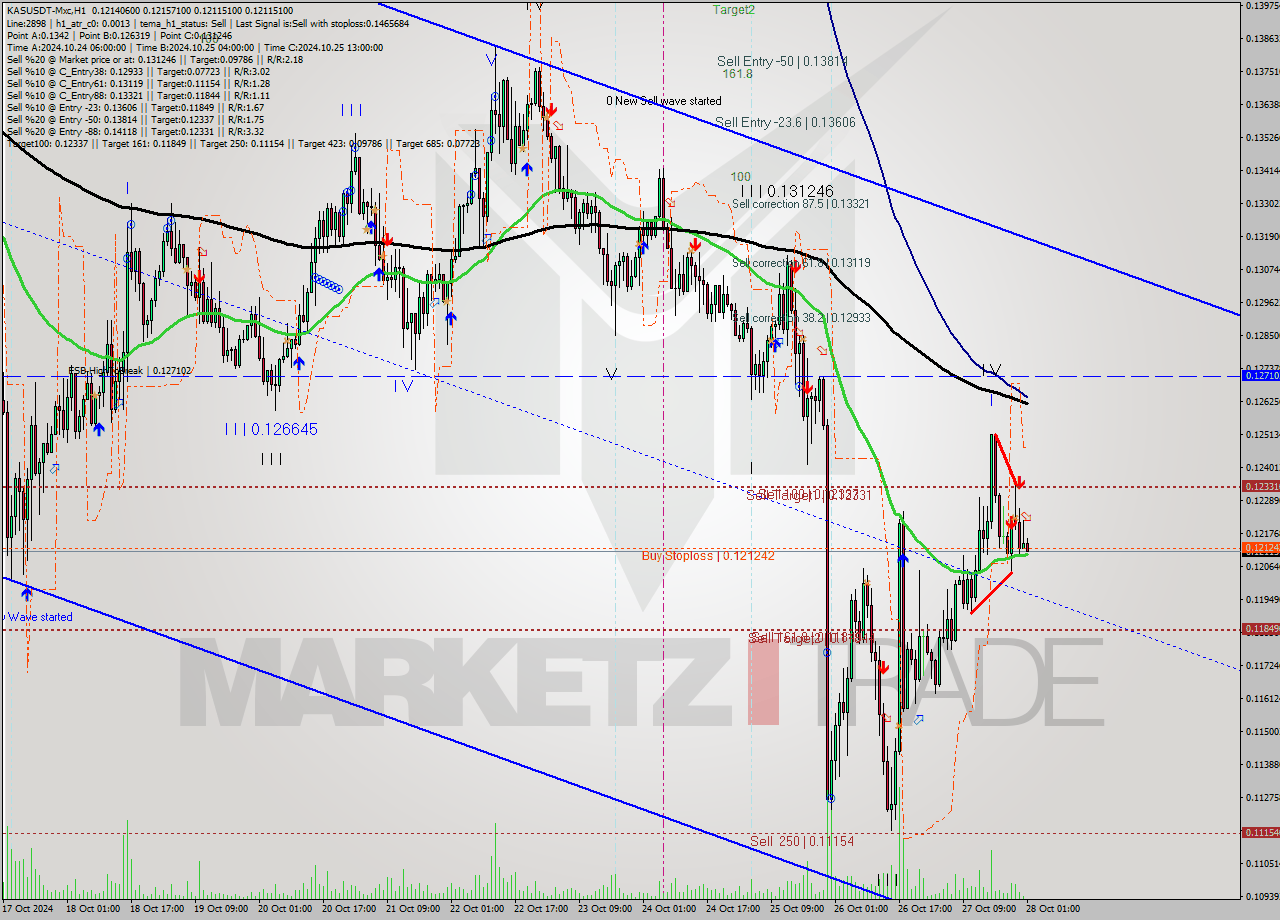
Task: Click the '21 Oct 09:00' time axis label
Action: pos(413,909)
